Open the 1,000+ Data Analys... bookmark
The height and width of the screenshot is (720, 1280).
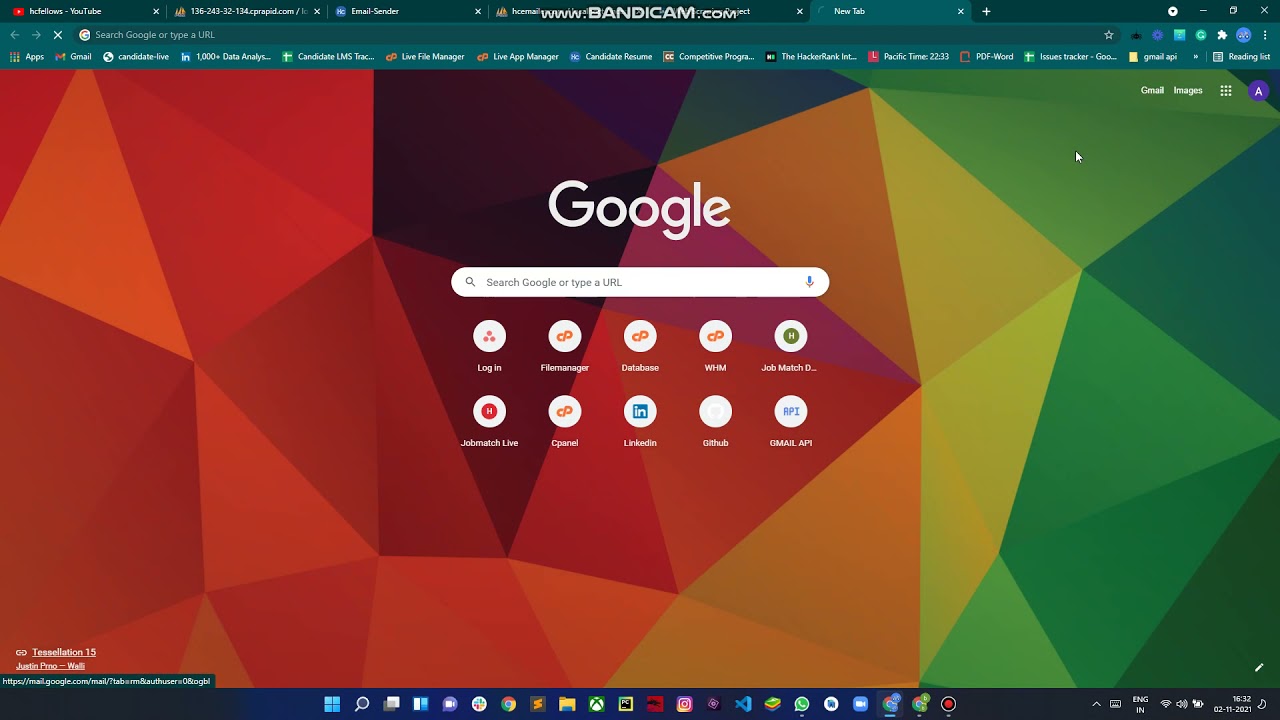[x=226, y=57]
